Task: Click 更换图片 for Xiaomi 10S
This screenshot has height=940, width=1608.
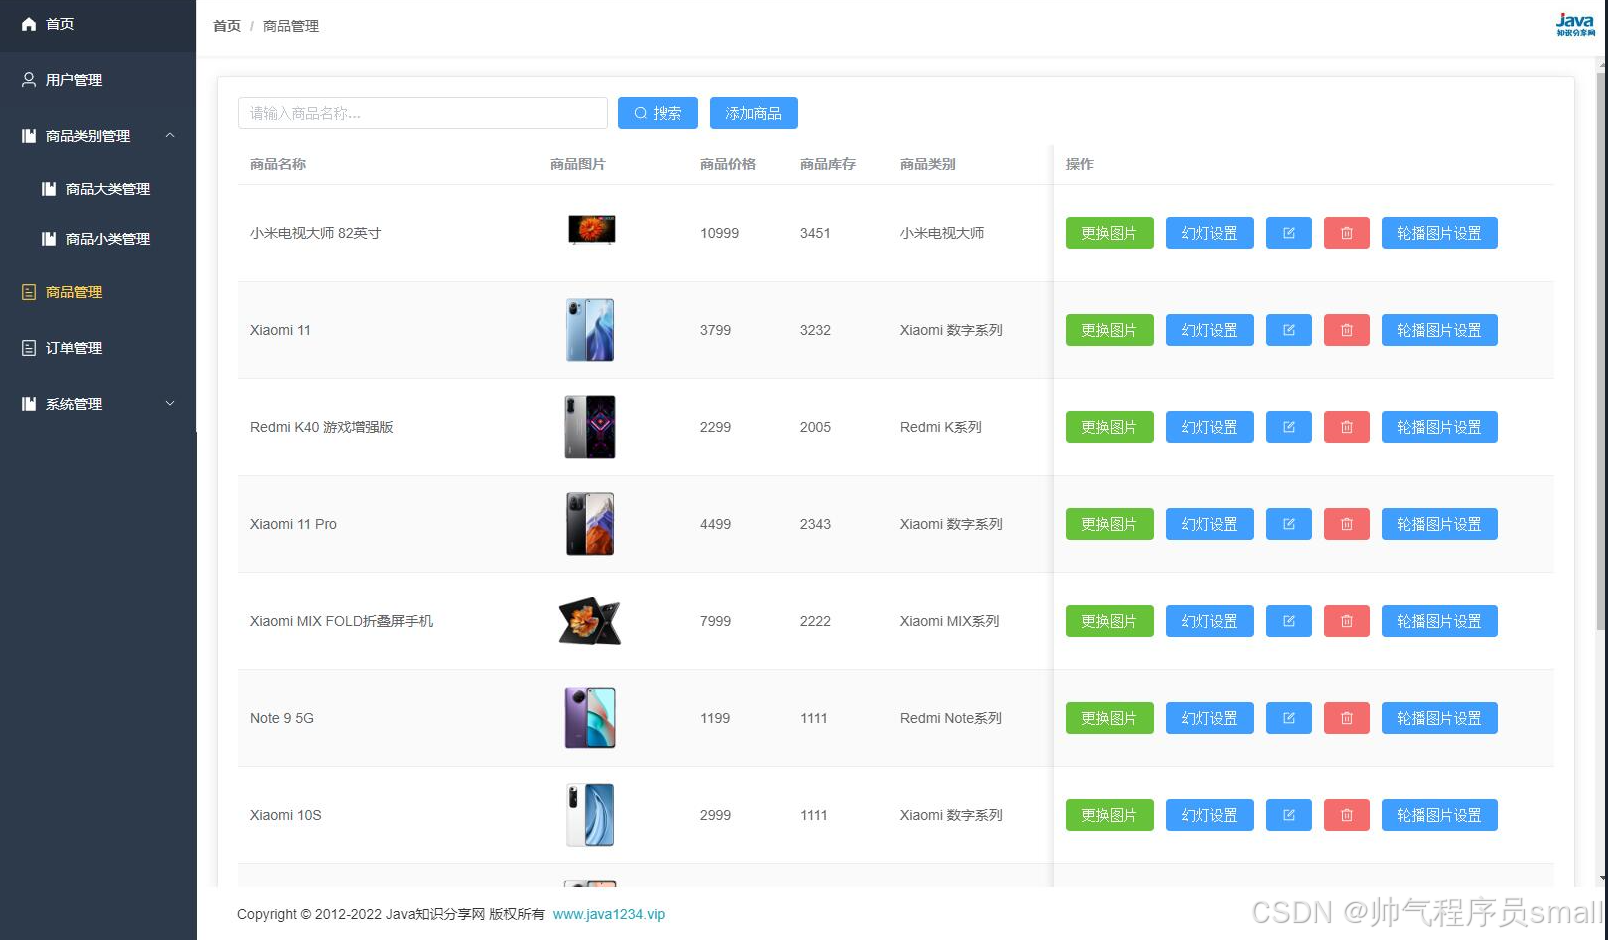Action: pos(1110,815)
